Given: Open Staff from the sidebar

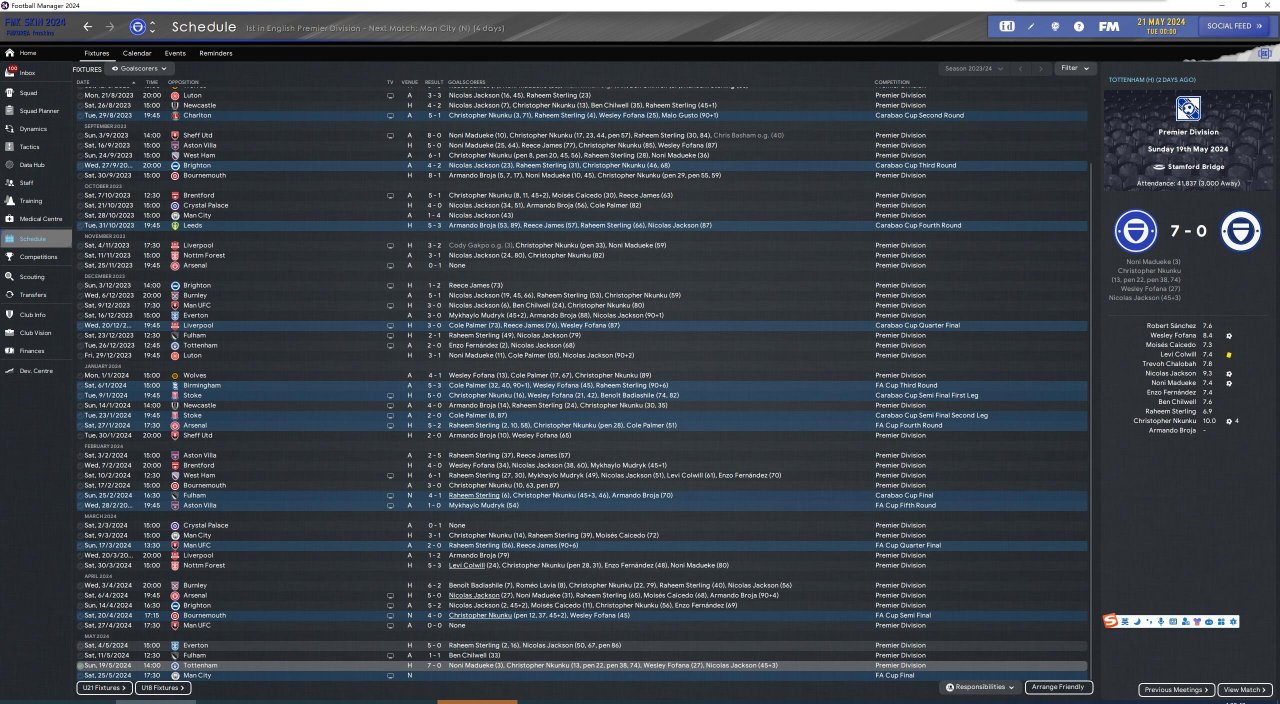Looking at the screenshot, I should [36, 183].
